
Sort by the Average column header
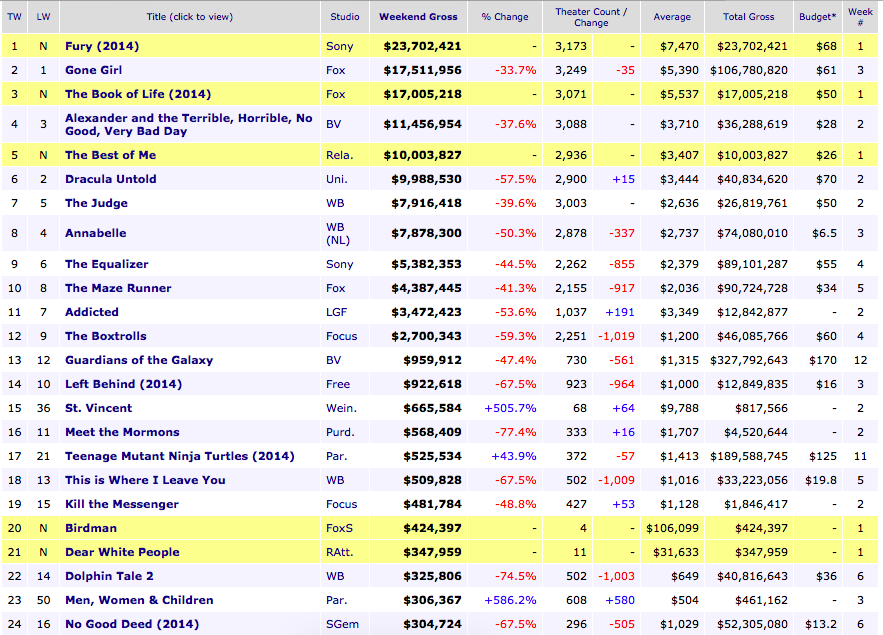pyautogui.click(x=672, y=17)
